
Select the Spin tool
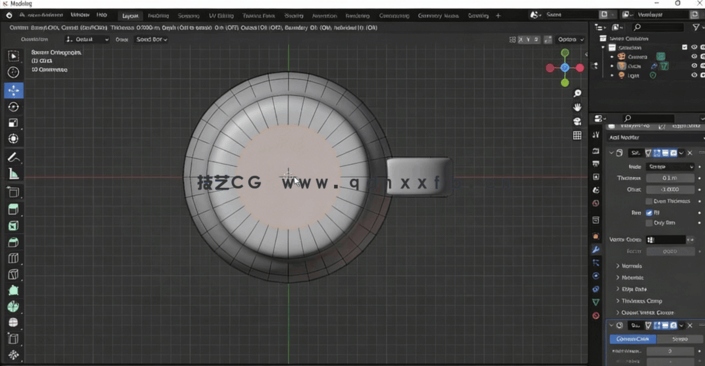(13, 307)
